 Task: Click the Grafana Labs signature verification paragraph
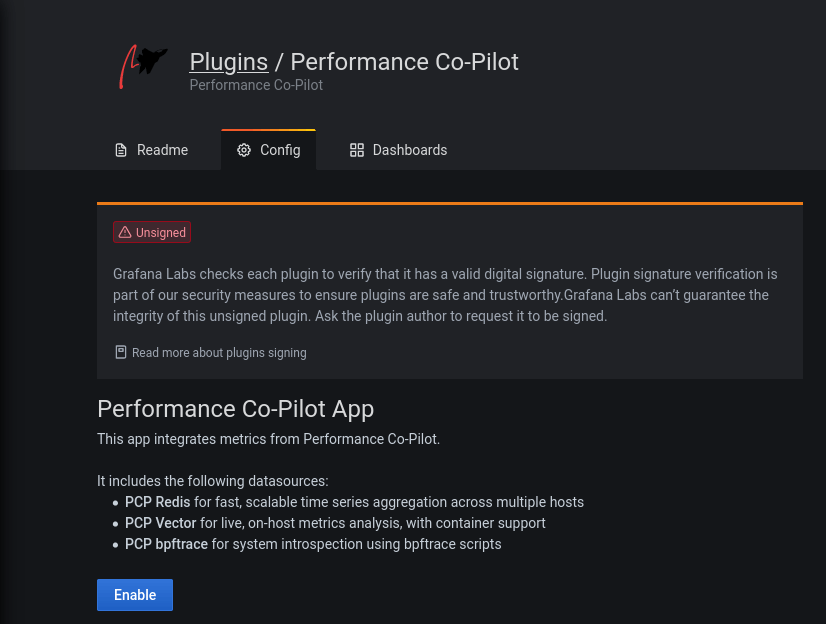click(x=445, y=295)
